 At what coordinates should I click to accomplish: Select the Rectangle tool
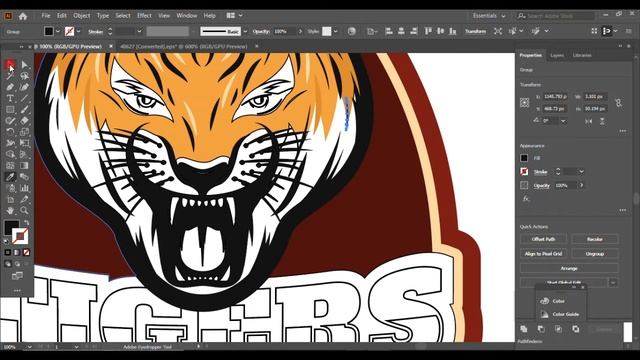click(x=10, y=109)
